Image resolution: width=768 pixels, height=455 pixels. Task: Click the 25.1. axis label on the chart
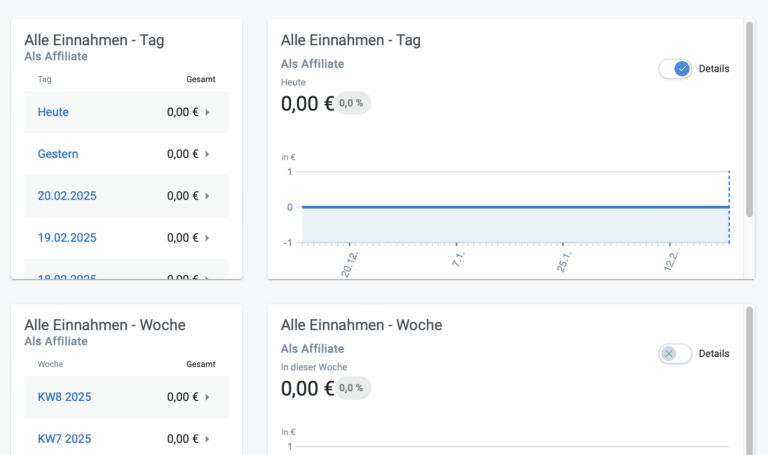click(564, 262)
